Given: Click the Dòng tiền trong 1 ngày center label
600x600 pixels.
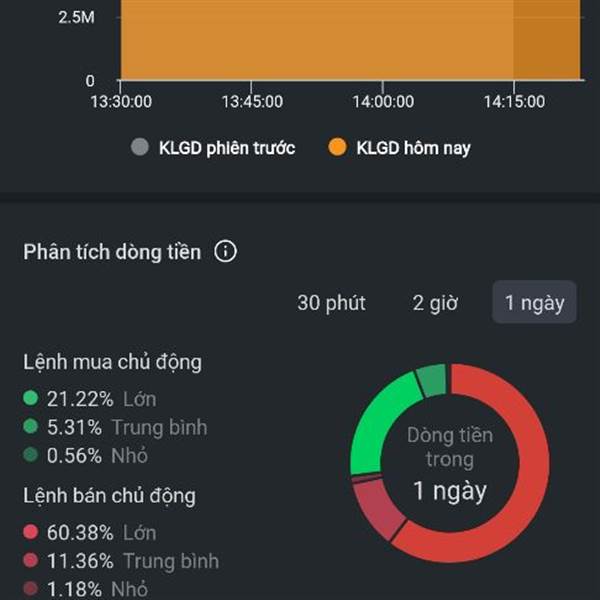Looking at the screenshot, I should coord(450,463).
